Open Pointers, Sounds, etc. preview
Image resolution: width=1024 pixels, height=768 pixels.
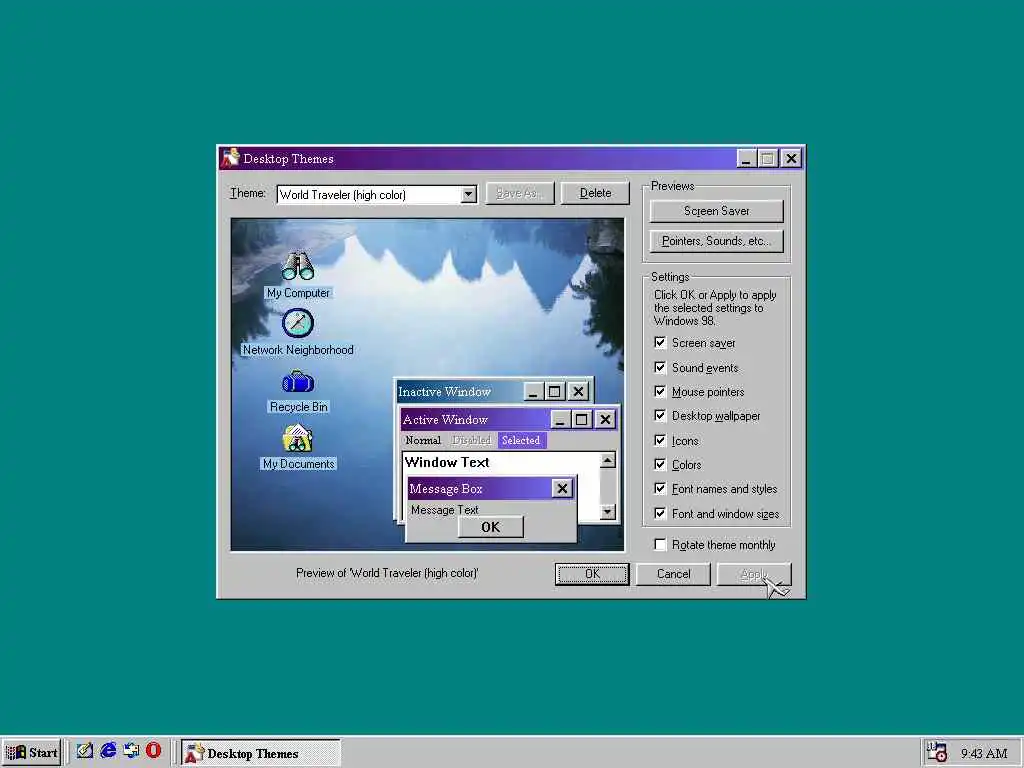coord(716,241)
